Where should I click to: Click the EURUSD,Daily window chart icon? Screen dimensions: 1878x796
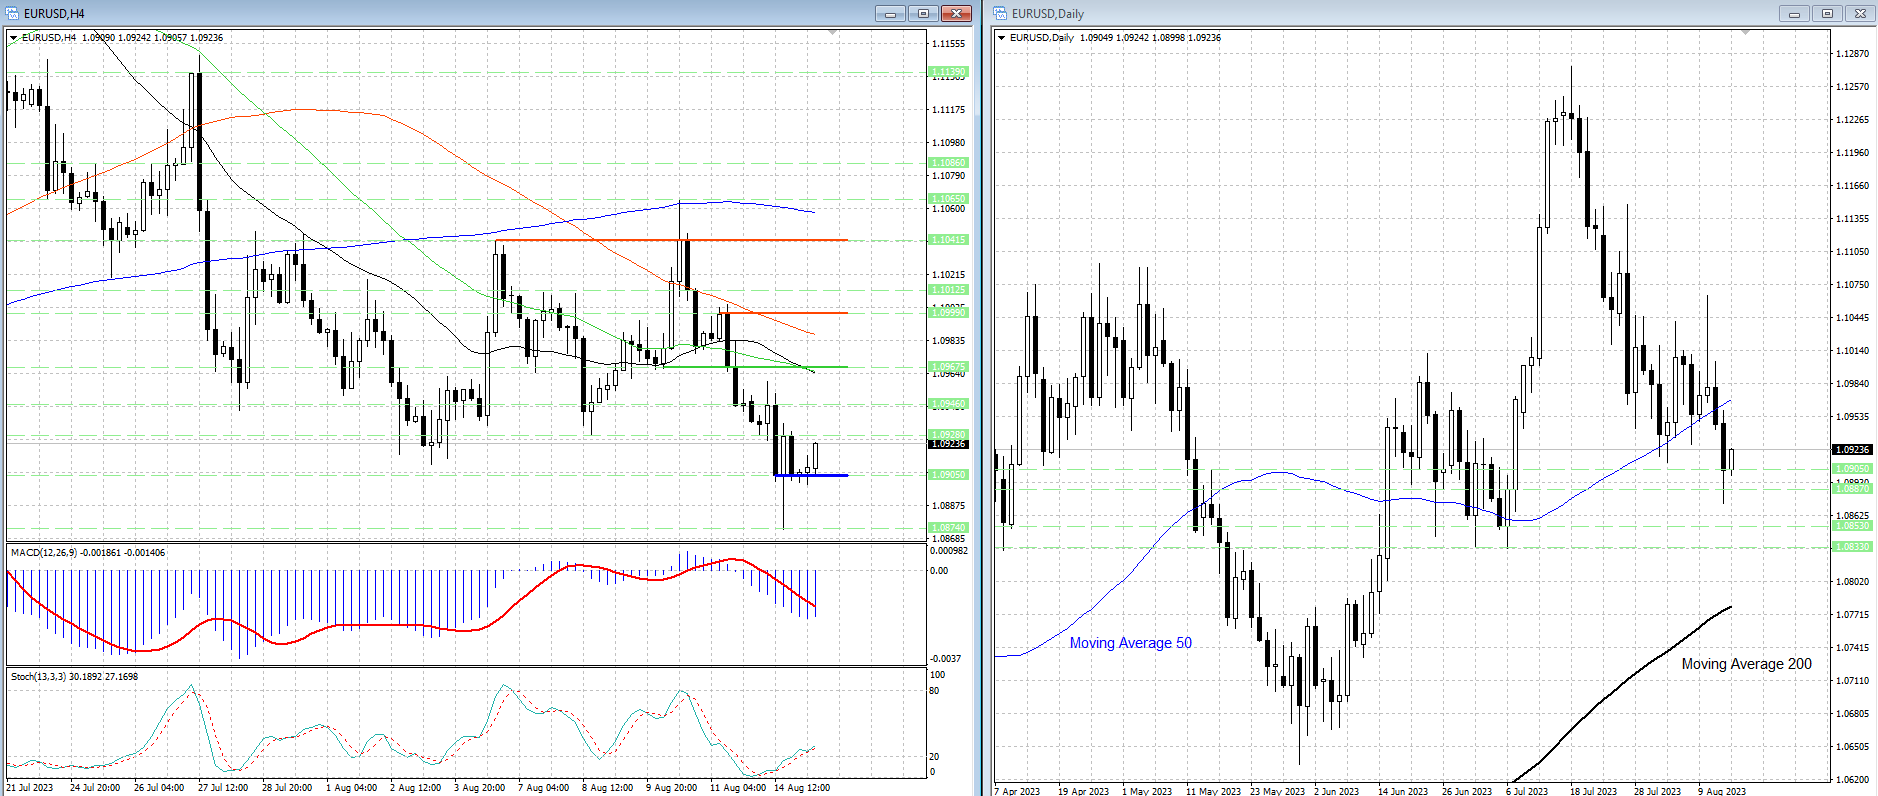(x=1001, y=13)
